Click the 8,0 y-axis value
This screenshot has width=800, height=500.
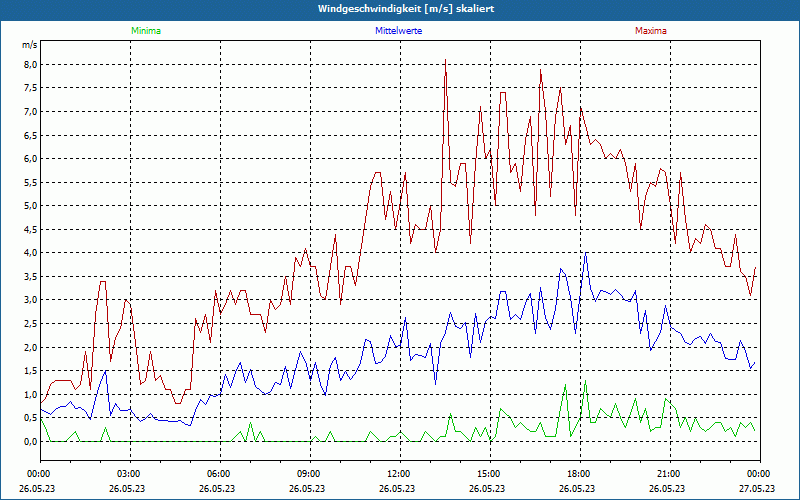pos(31,64)
